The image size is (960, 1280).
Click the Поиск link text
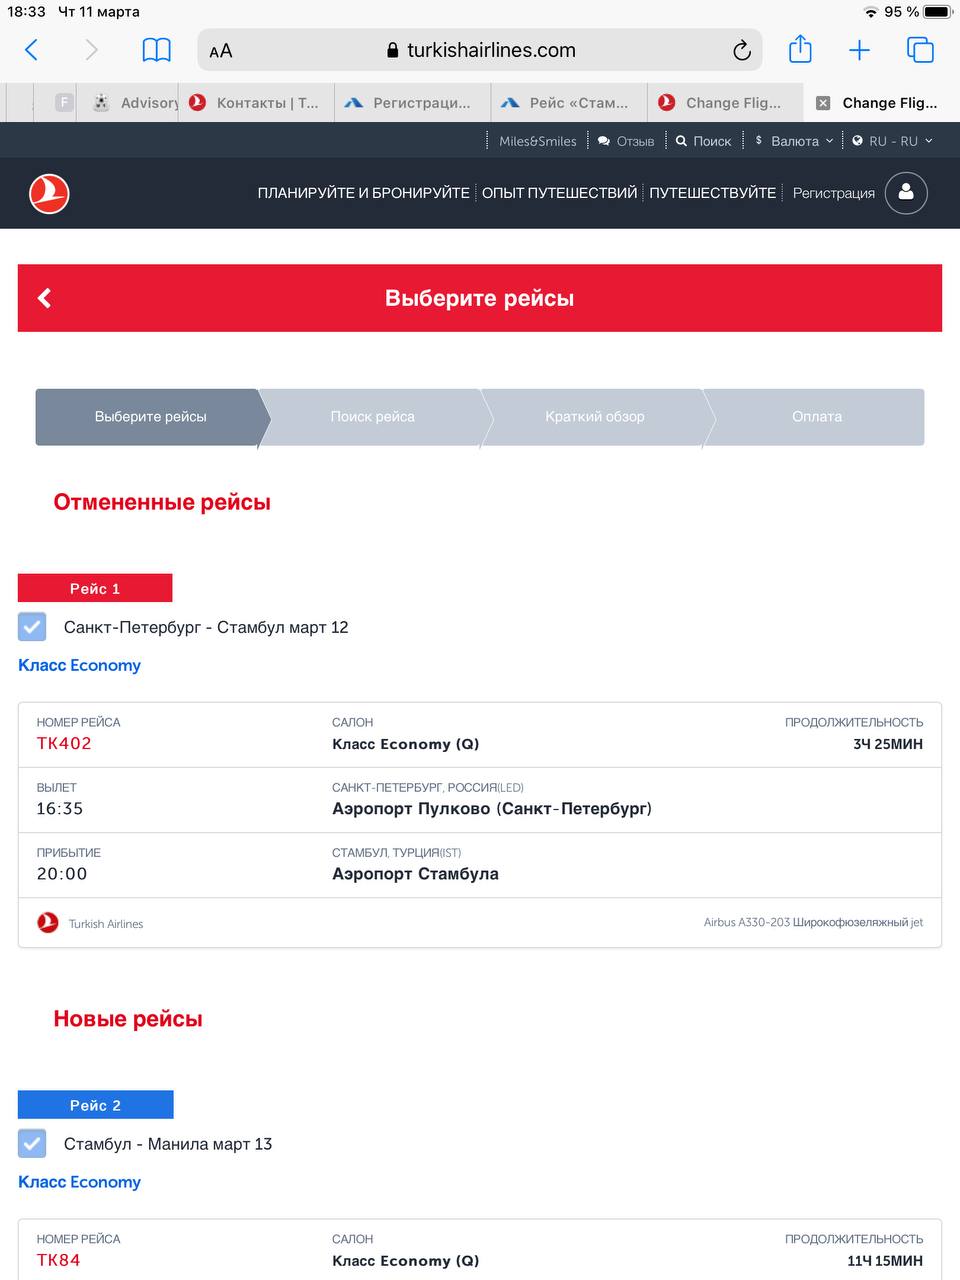[712, 141]
